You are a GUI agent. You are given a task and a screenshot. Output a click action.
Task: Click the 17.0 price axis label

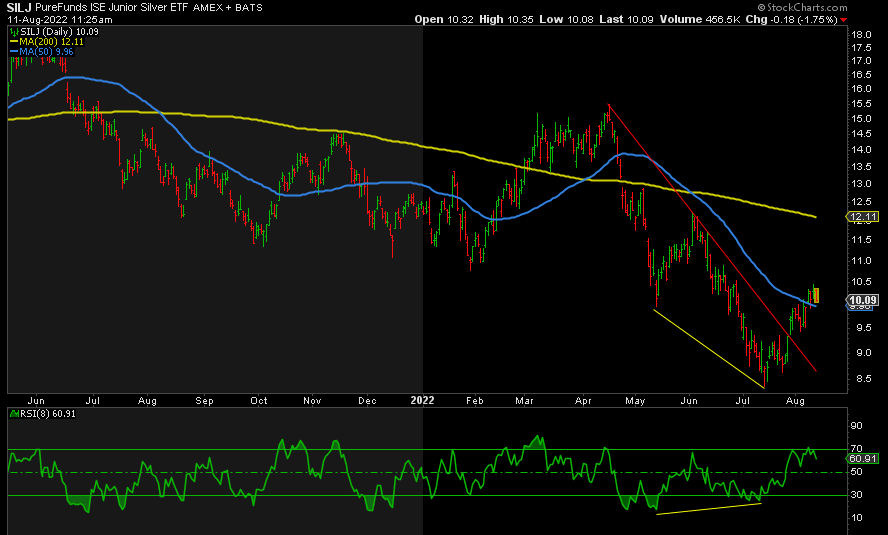(861, 61)
